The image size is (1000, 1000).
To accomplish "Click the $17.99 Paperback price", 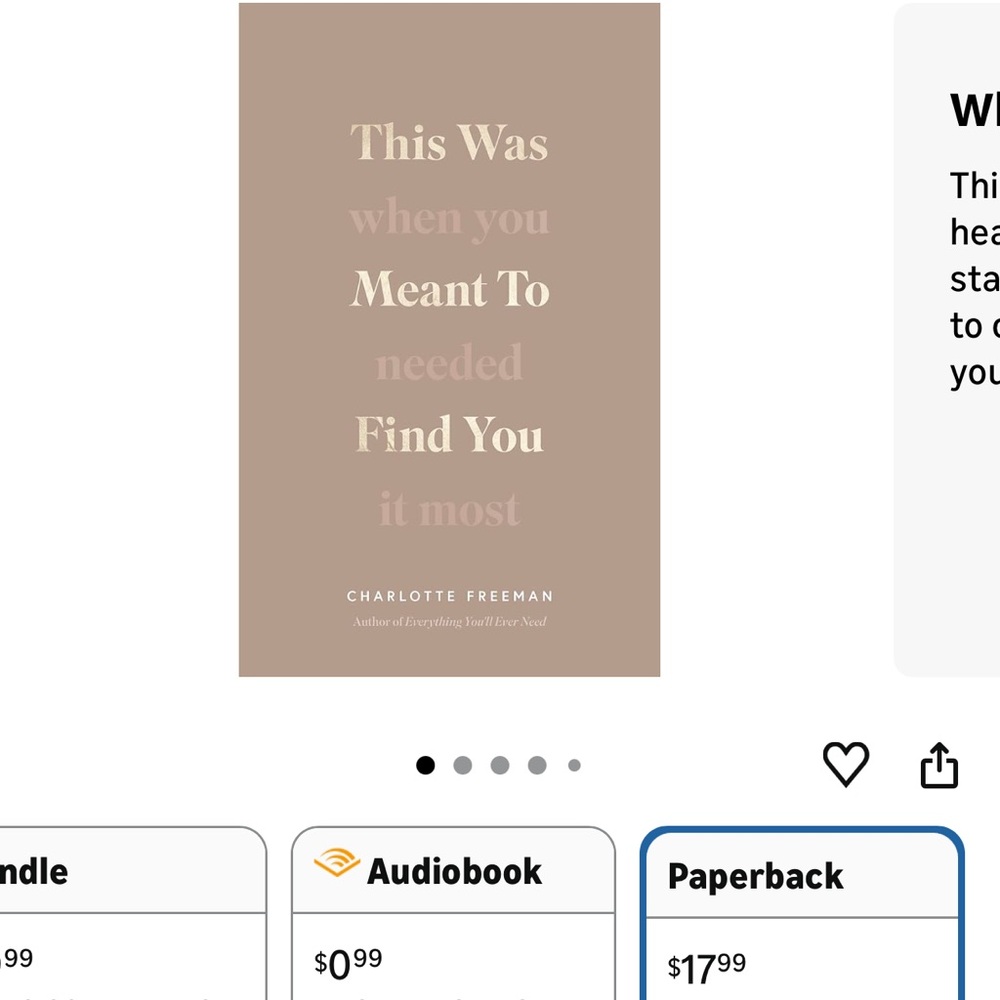I will (x=706, y=965).
